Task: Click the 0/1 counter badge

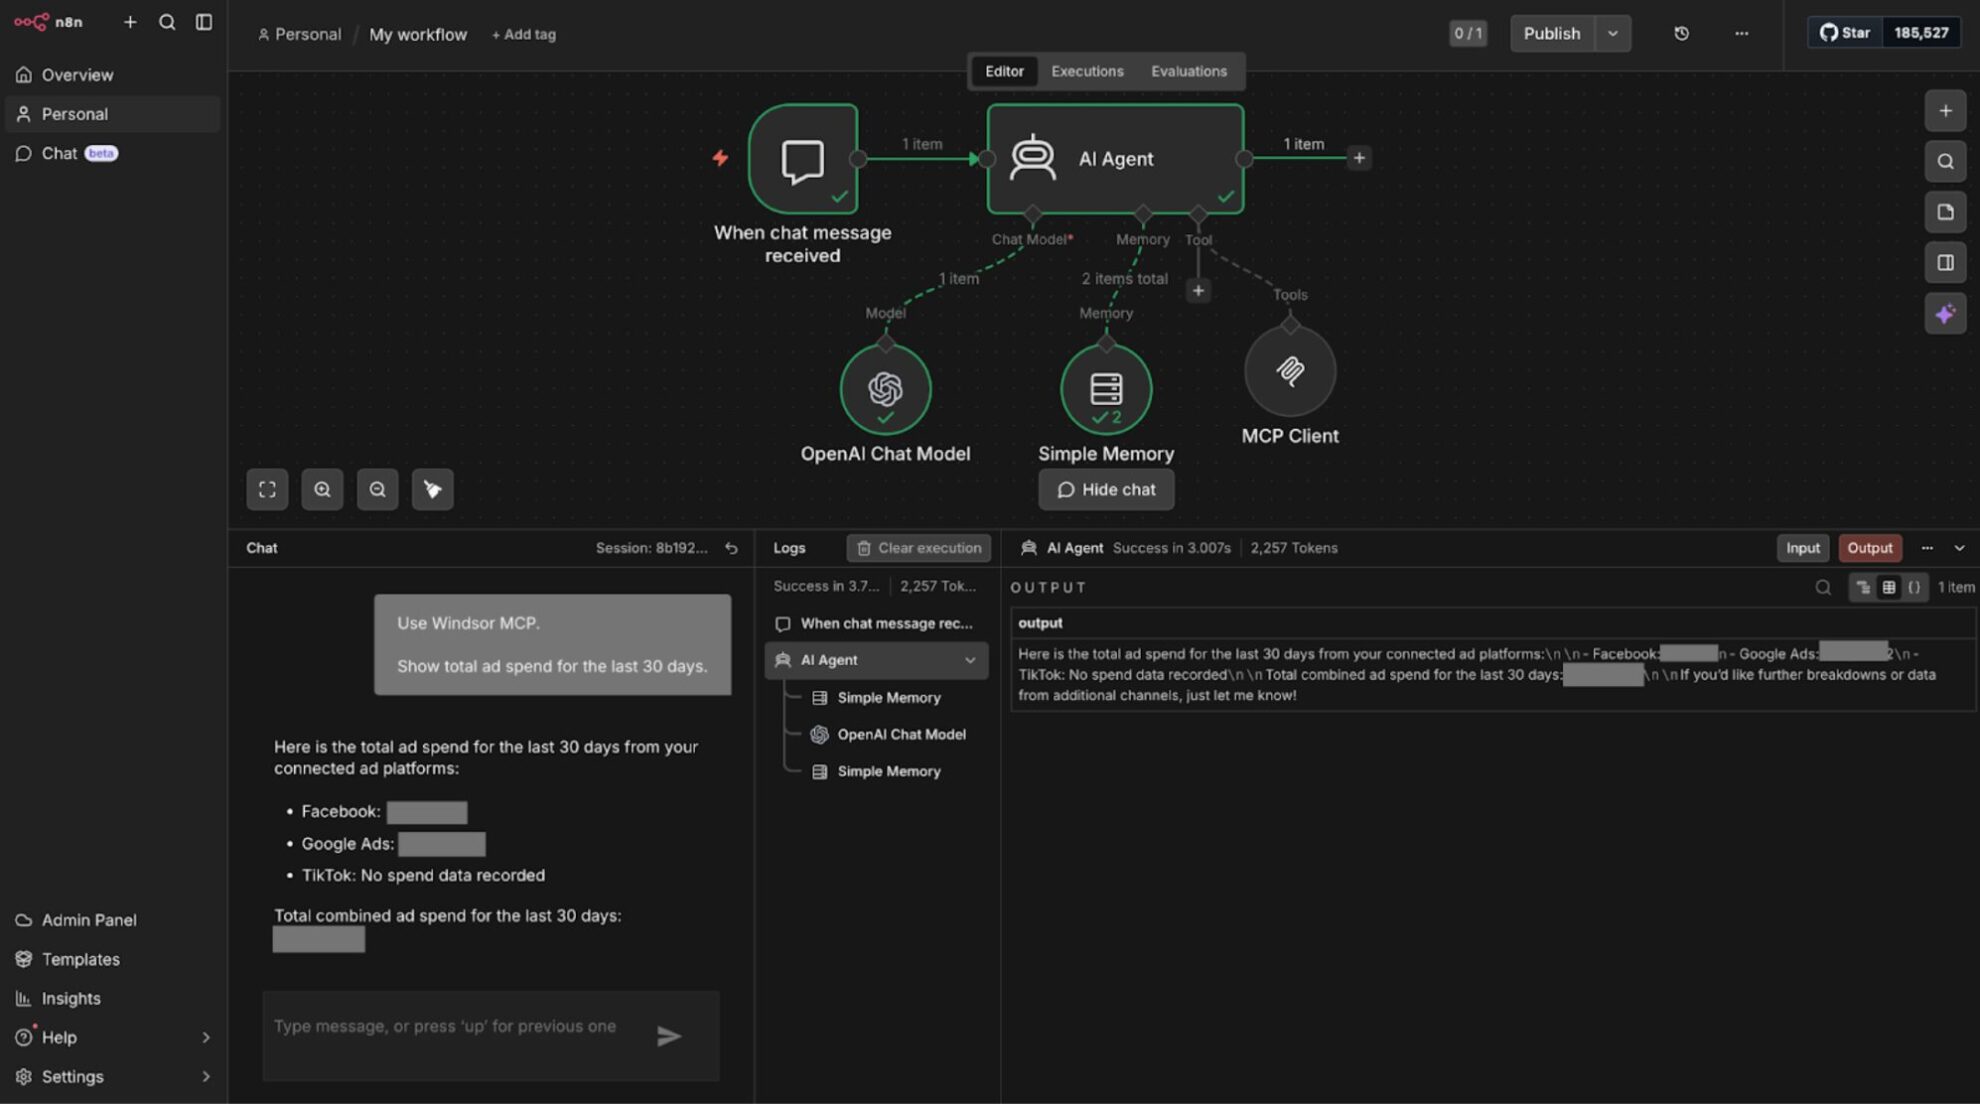Action: coord(1467,33)
